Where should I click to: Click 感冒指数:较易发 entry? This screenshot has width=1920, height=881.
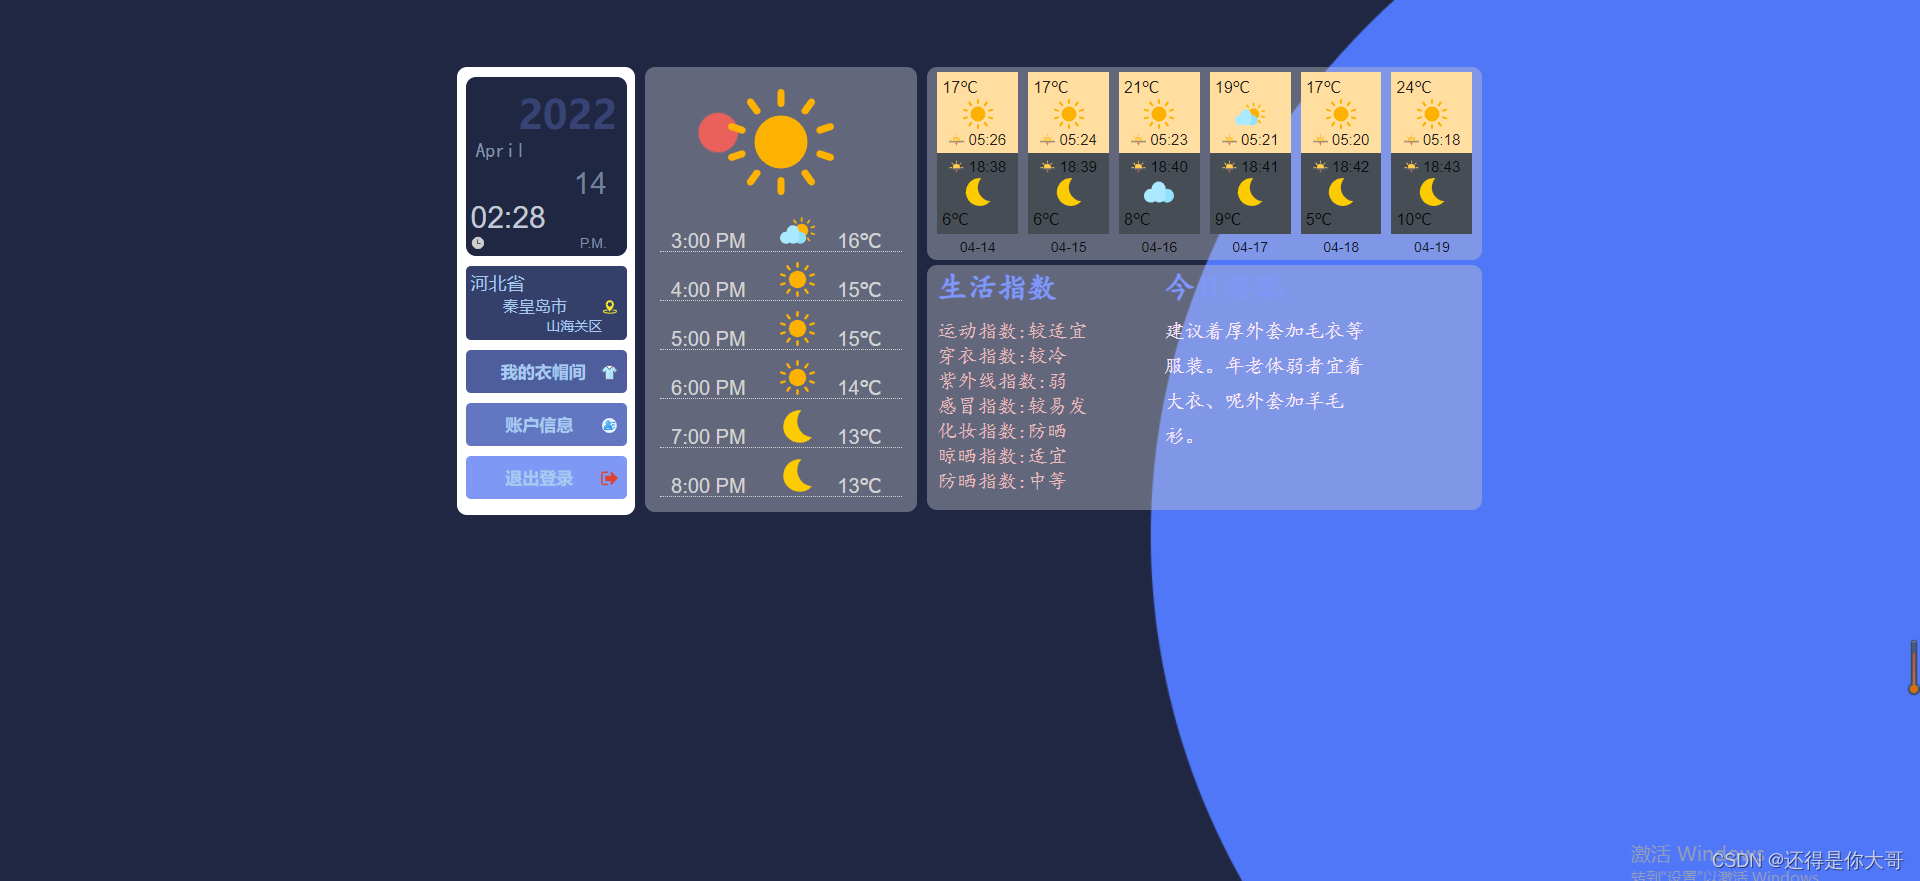click(x=1012, y=406)
